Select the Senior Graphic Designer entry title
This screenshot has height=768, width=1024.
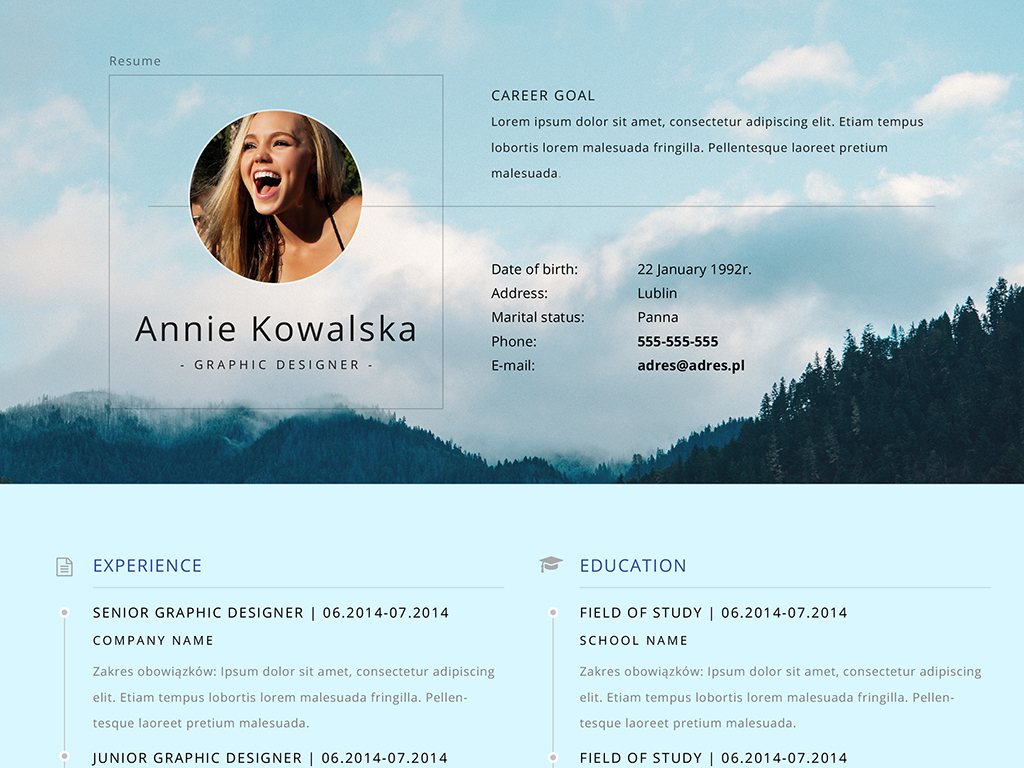click(270, 613)
